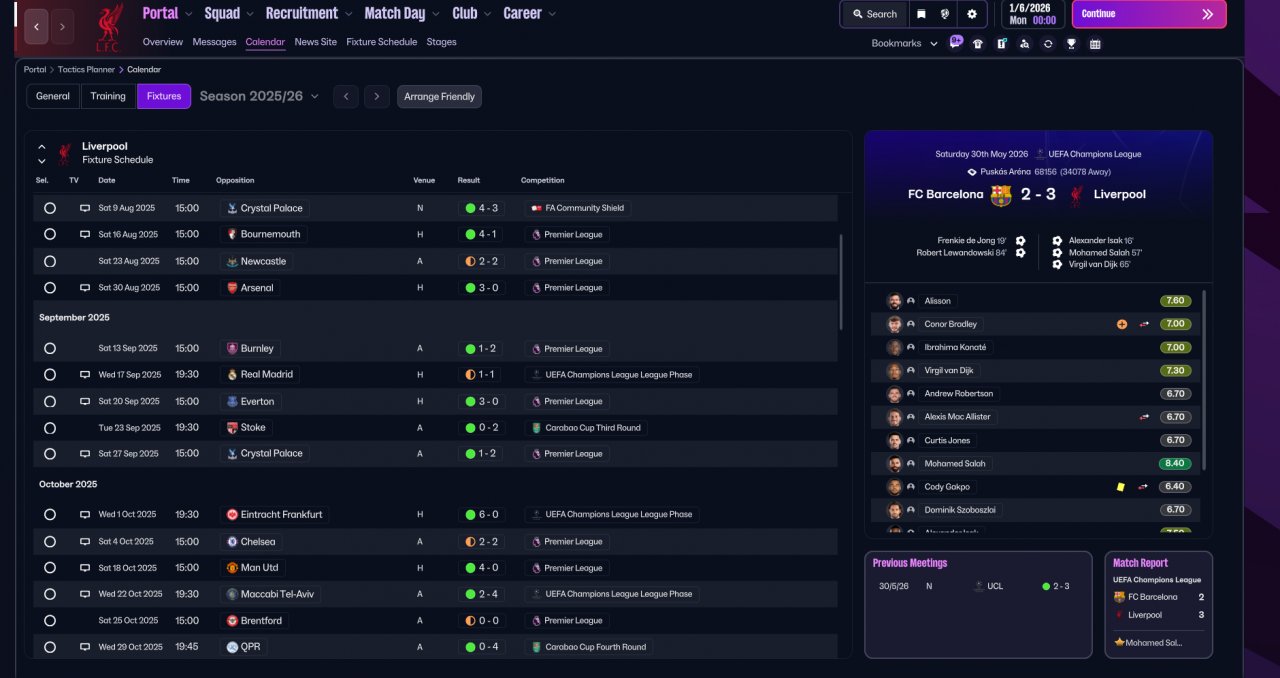Screen dimensions: 1280x678
Task: Click Alexis Mac Allister's substitution arrows icon
Action: point(1144,417)
